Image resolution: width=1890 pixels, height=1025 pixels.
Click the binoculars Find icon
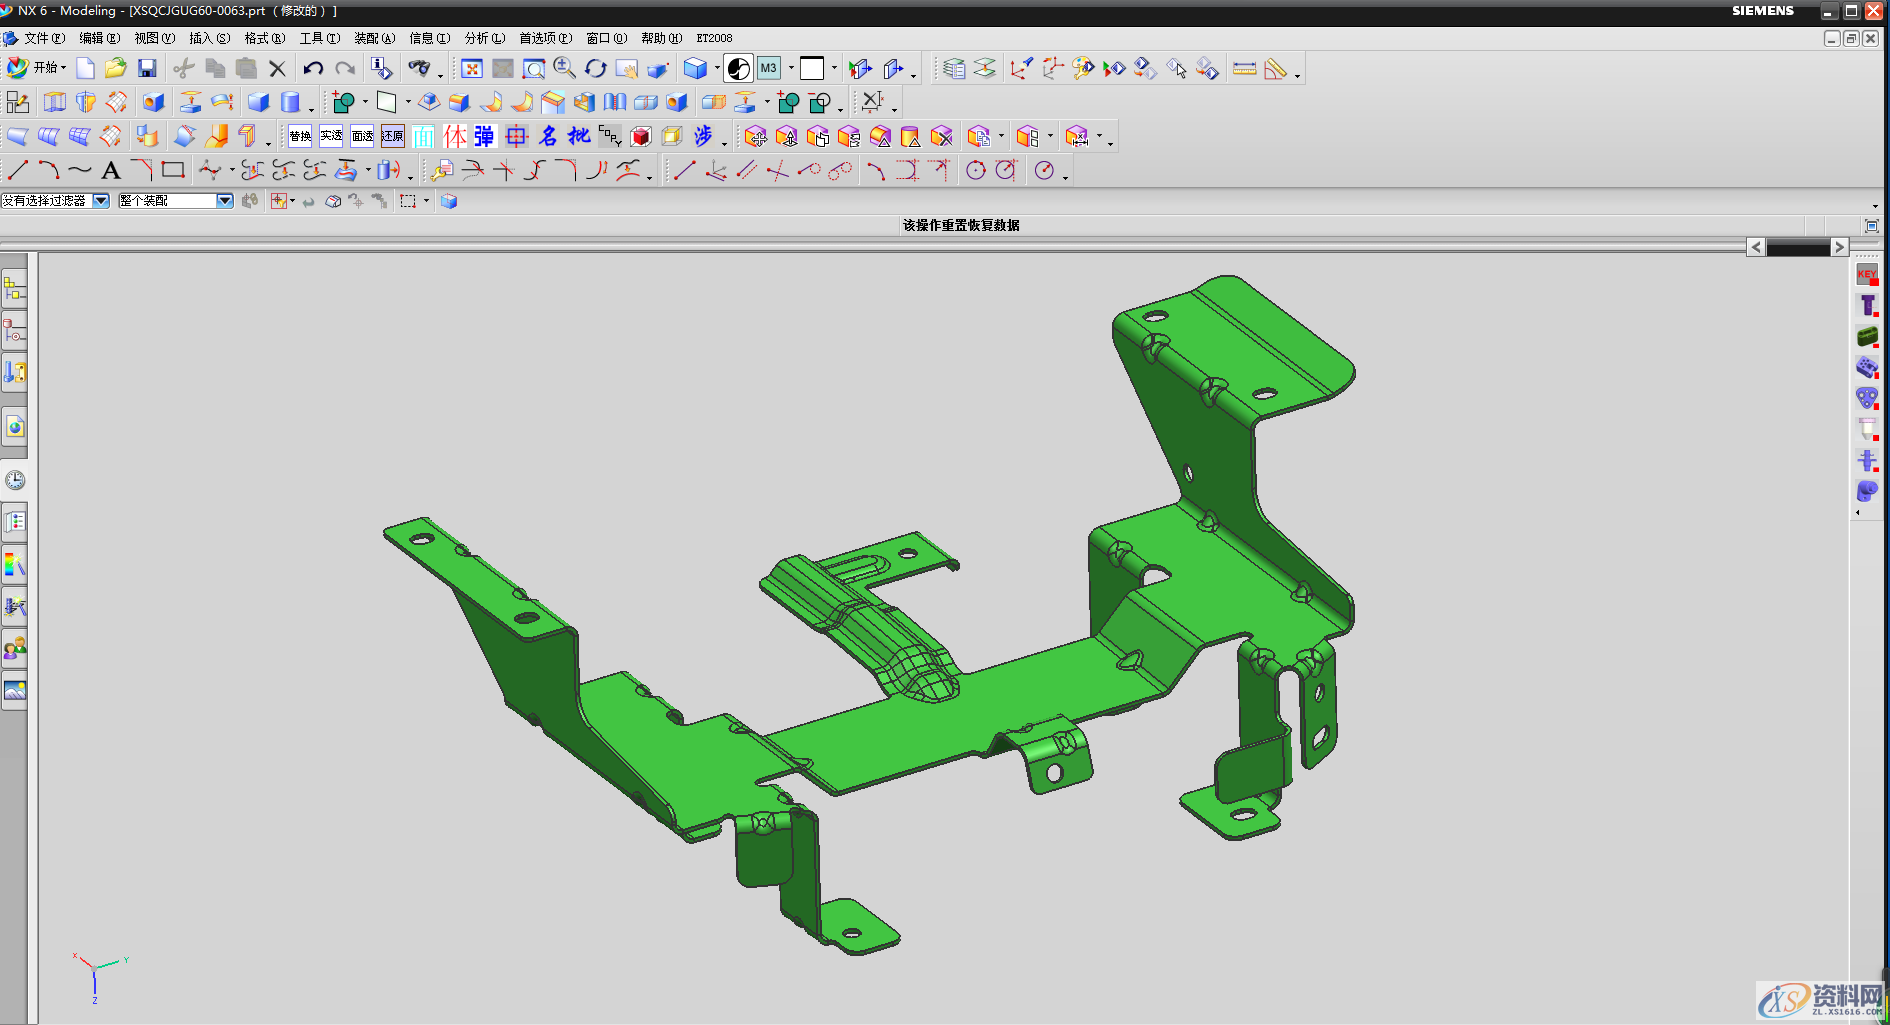tap(419, 68)
